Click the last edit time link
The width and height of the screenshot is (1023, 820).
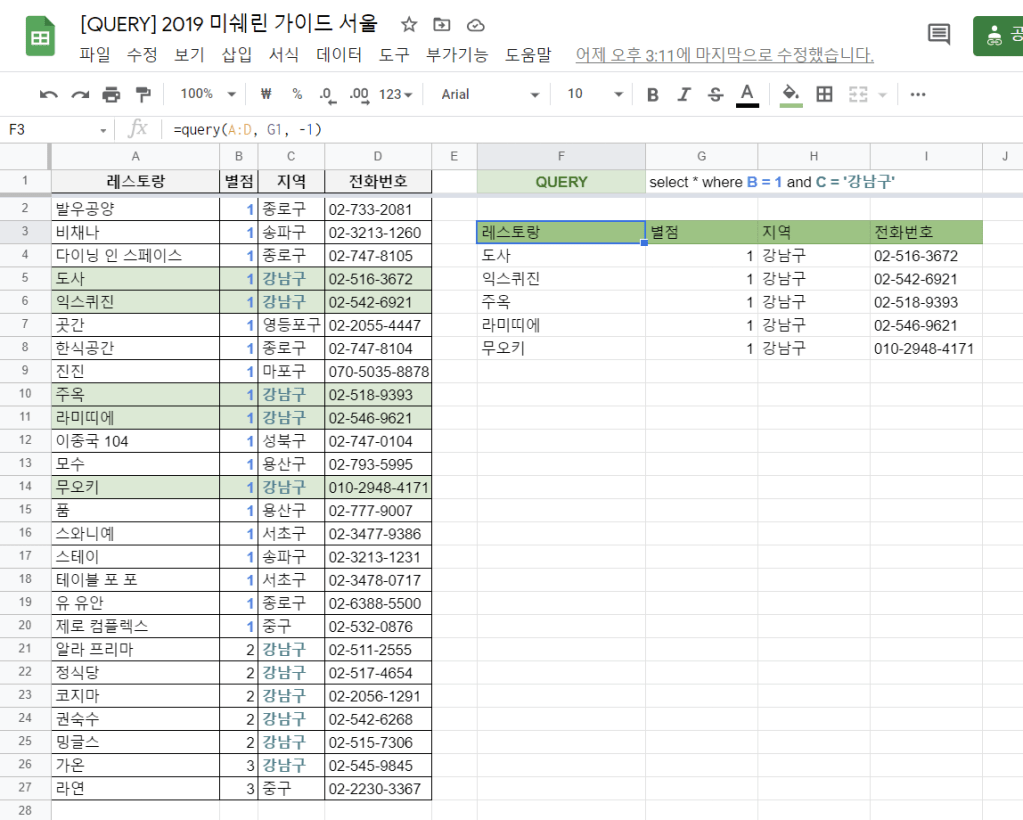[x=724, y=55]
